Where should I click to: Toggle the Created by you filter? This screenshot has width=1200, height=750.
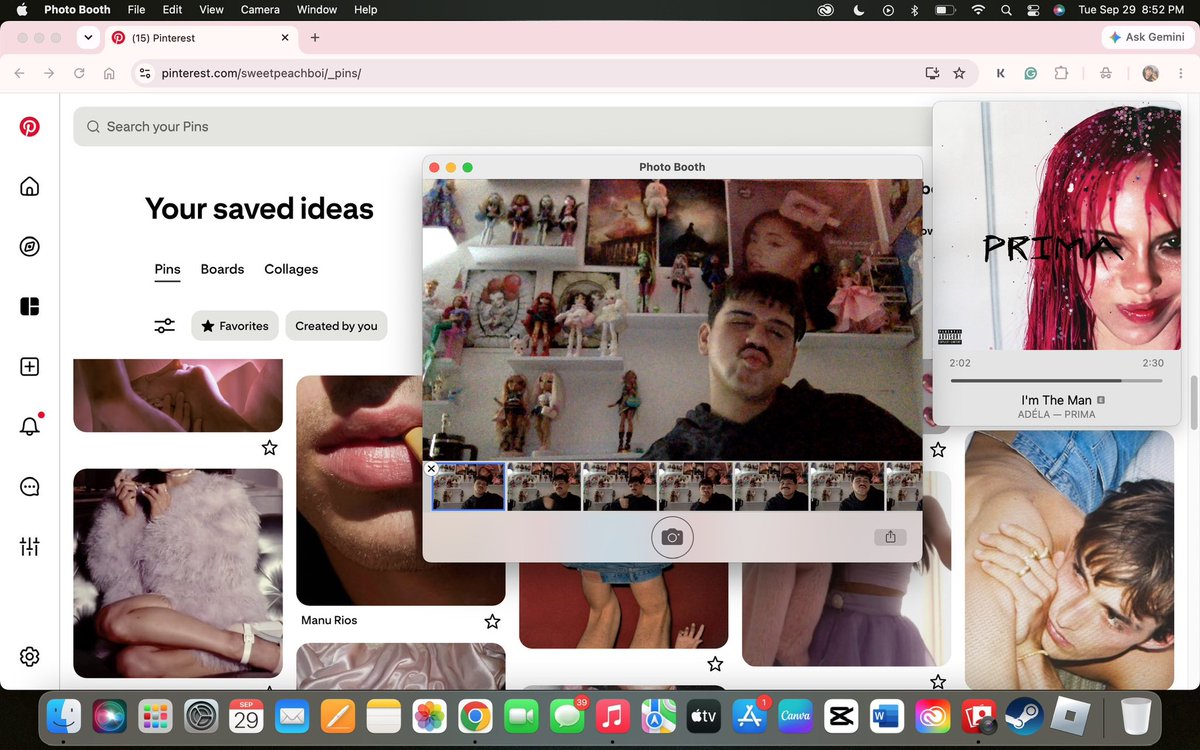pyautogui.click(x=336, y=326)
